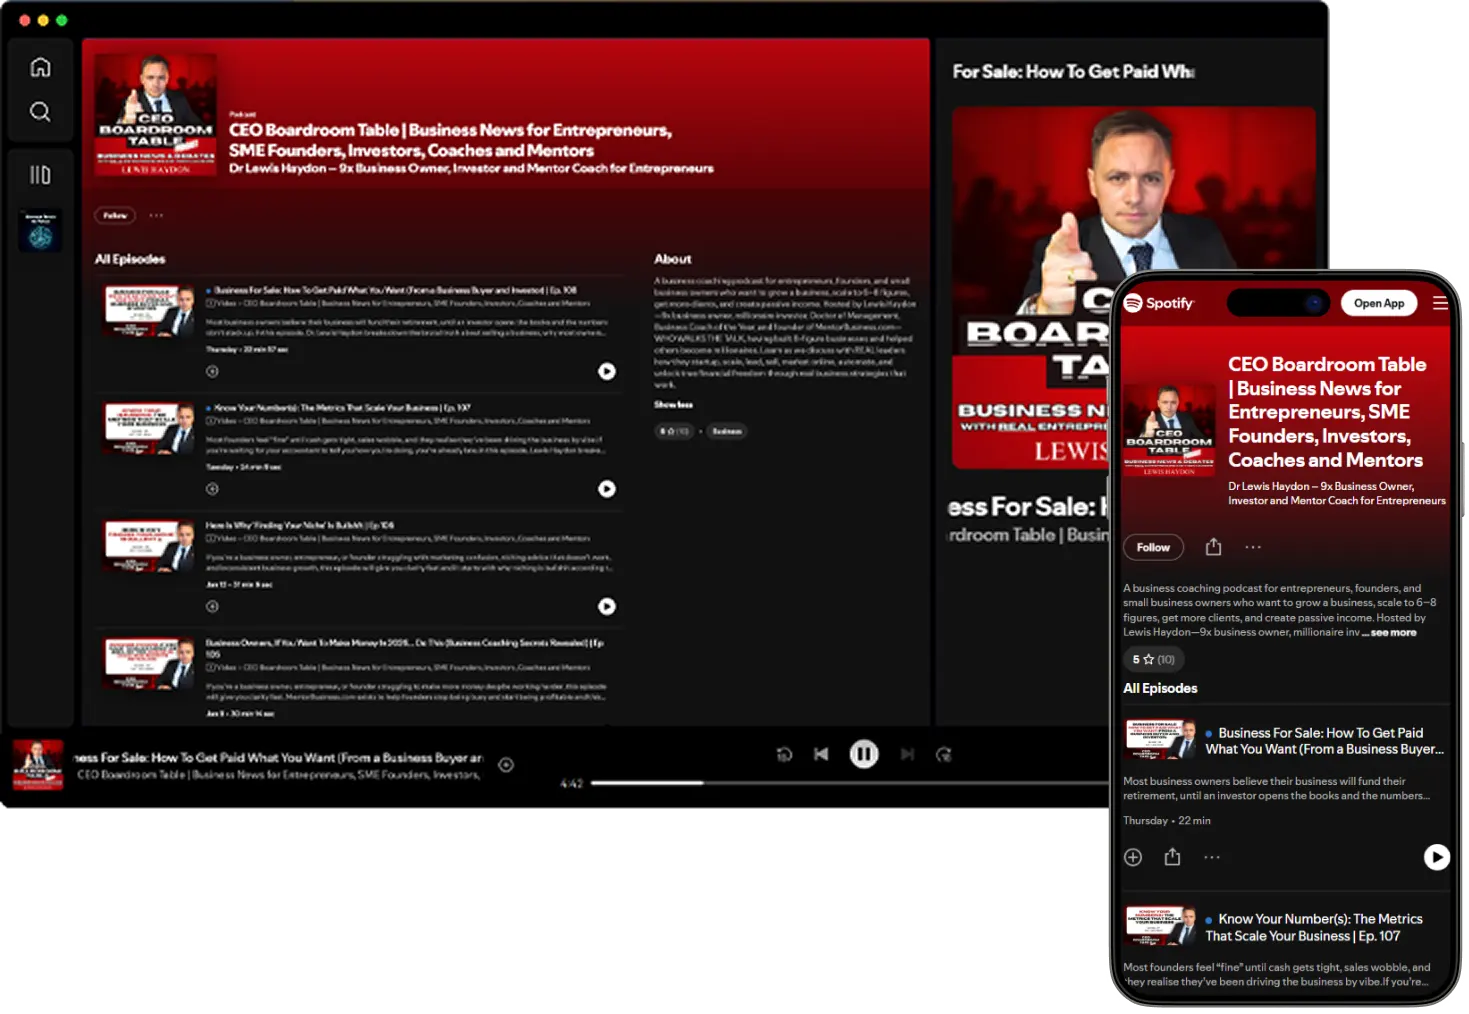Screen dimensions: 1469x1014
Task: Open the saved podcast thumbnail in the desktop sidebar
Action: (x=41, y=230)
